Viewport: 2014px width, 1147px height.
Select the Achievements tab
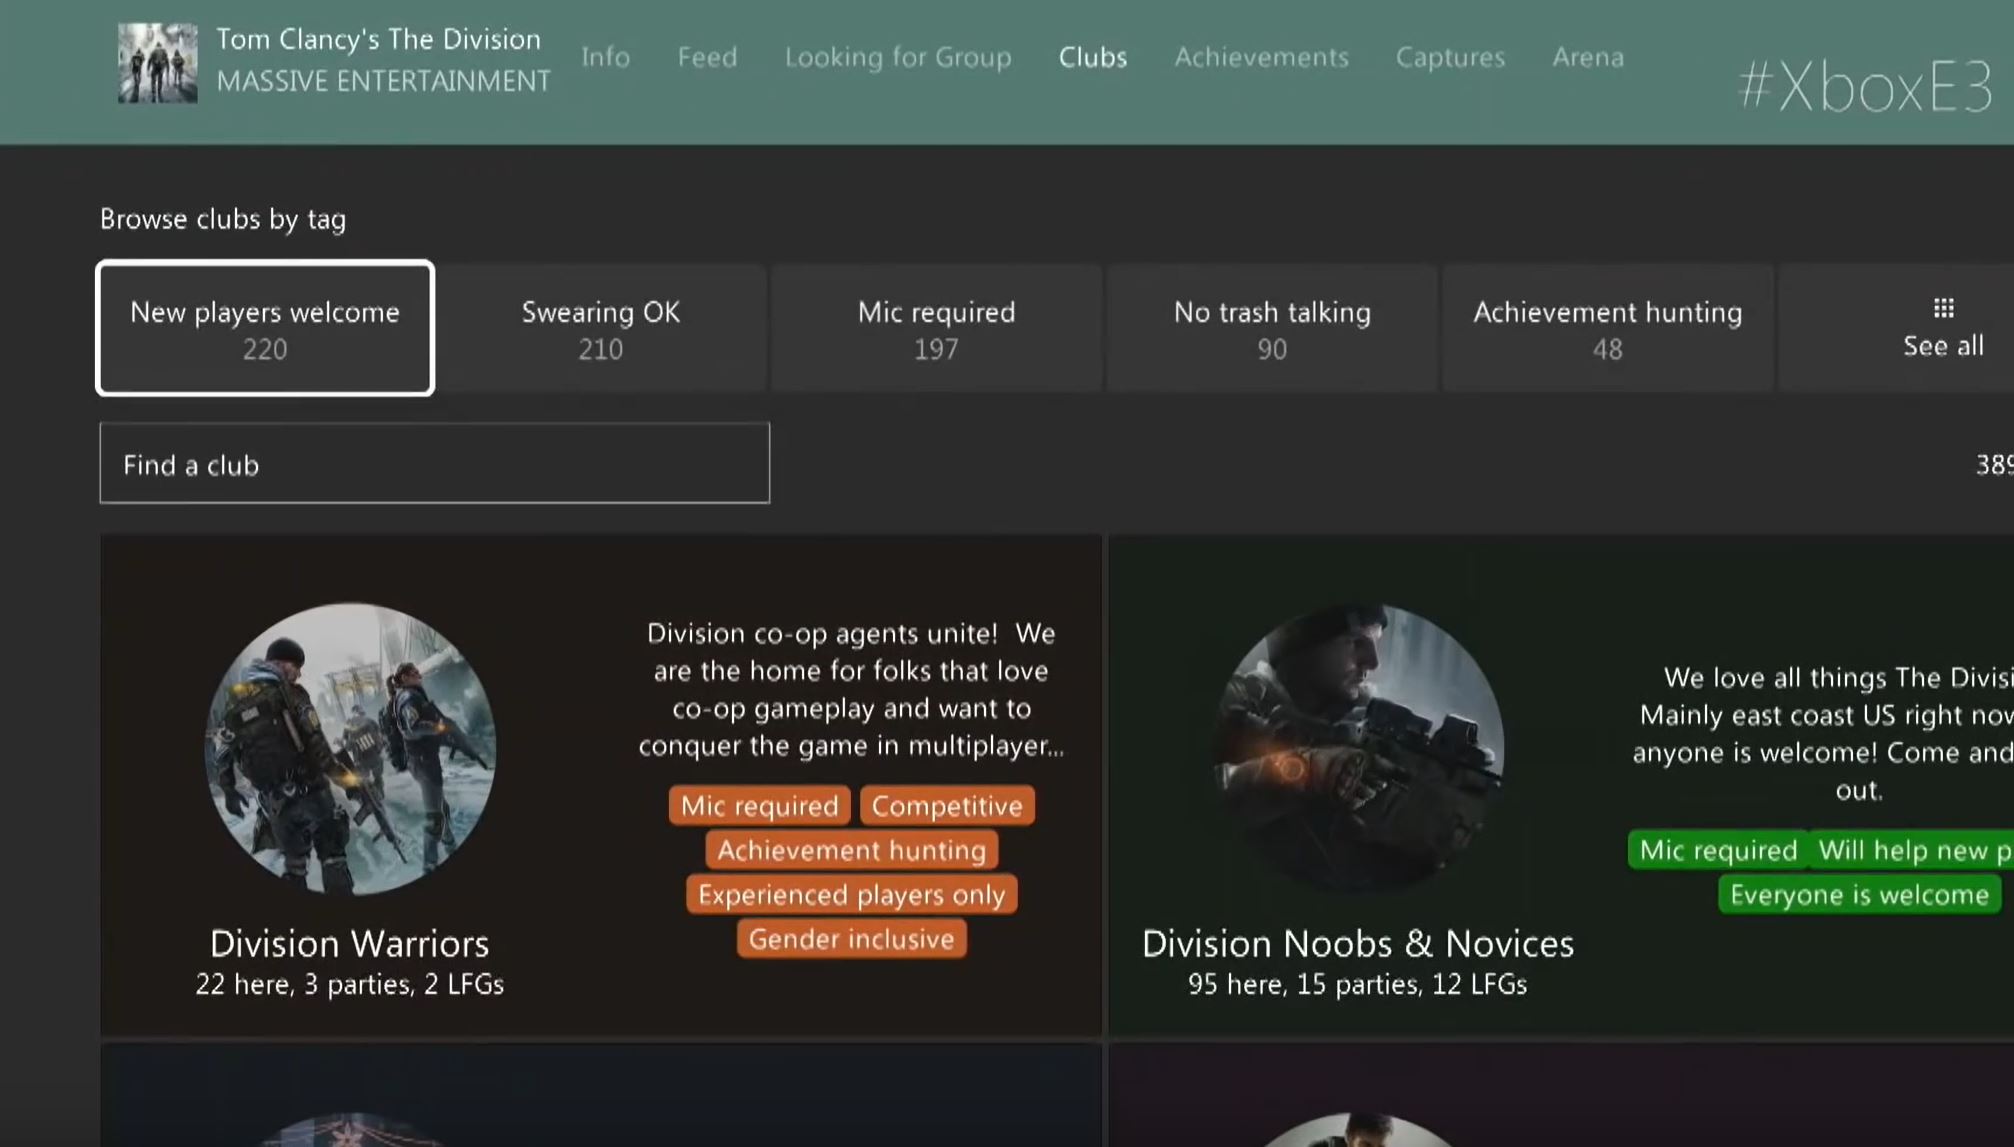[1260, 57]
